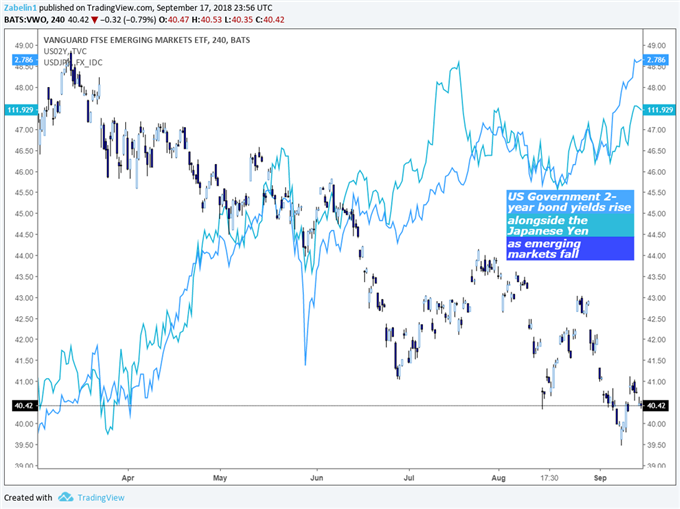Open the TradingView link in footer
The image size is (680, 509).
(x=101, y=498)
